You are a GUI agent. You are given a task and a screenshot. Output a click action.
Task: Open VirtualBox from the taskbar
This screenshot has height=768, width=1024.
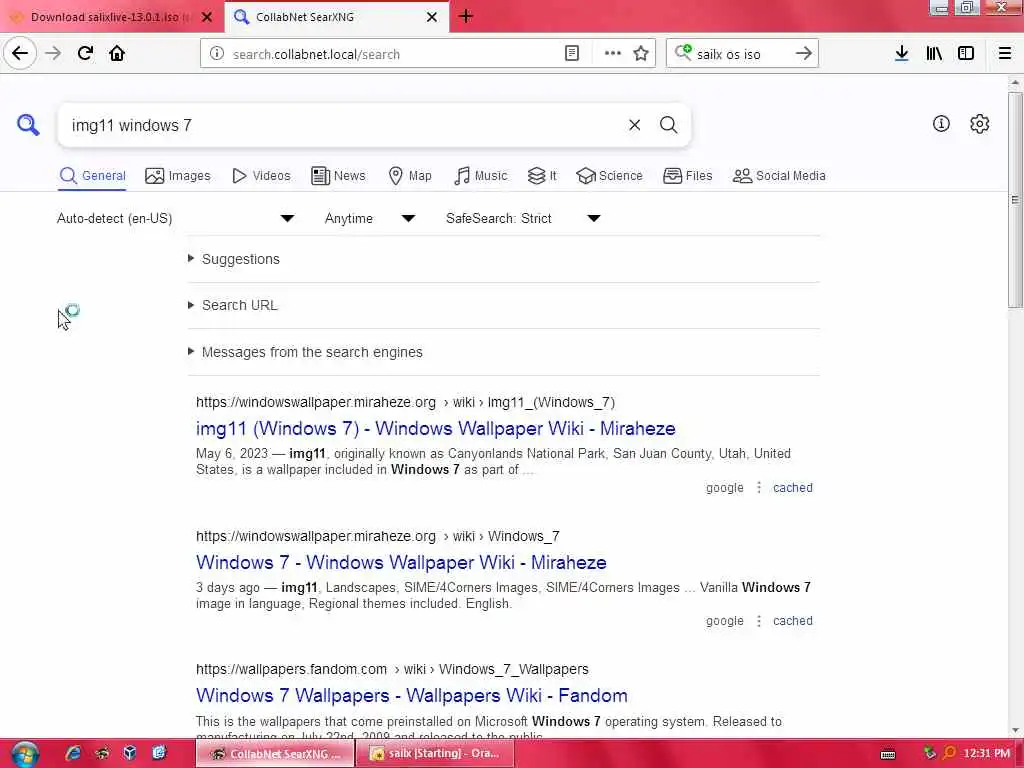(x=130, y=753)
